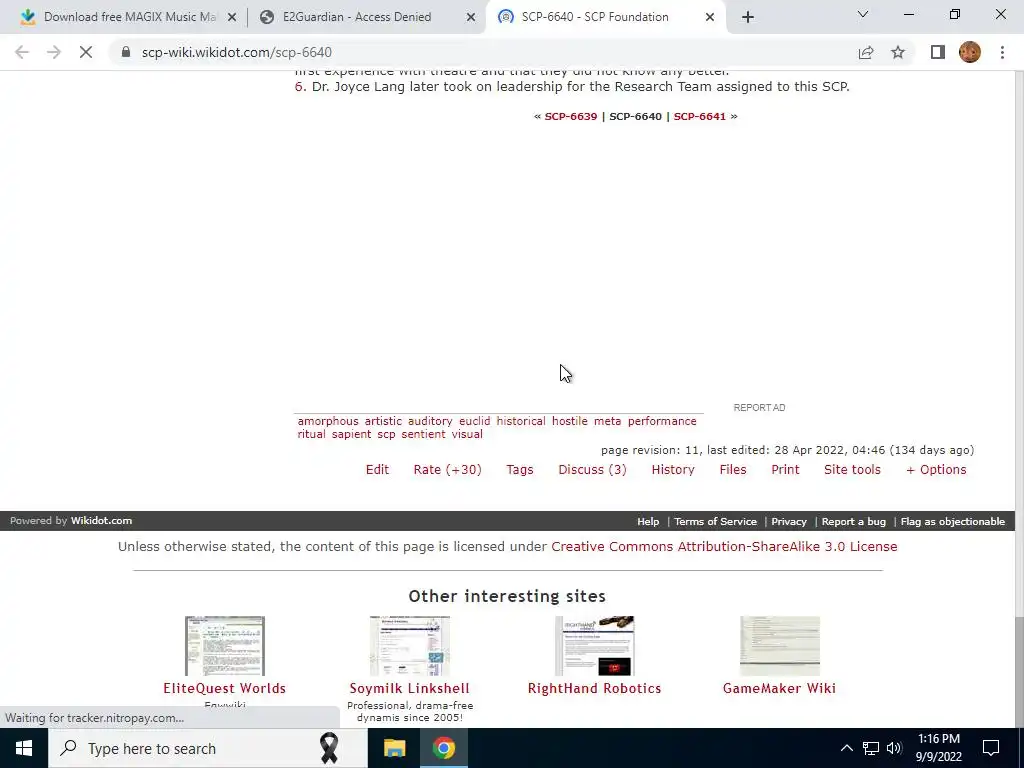The image size is (1024, 768).
Task: Click taskbar search box
Action: pyautogui.click(x=208, y=748)
